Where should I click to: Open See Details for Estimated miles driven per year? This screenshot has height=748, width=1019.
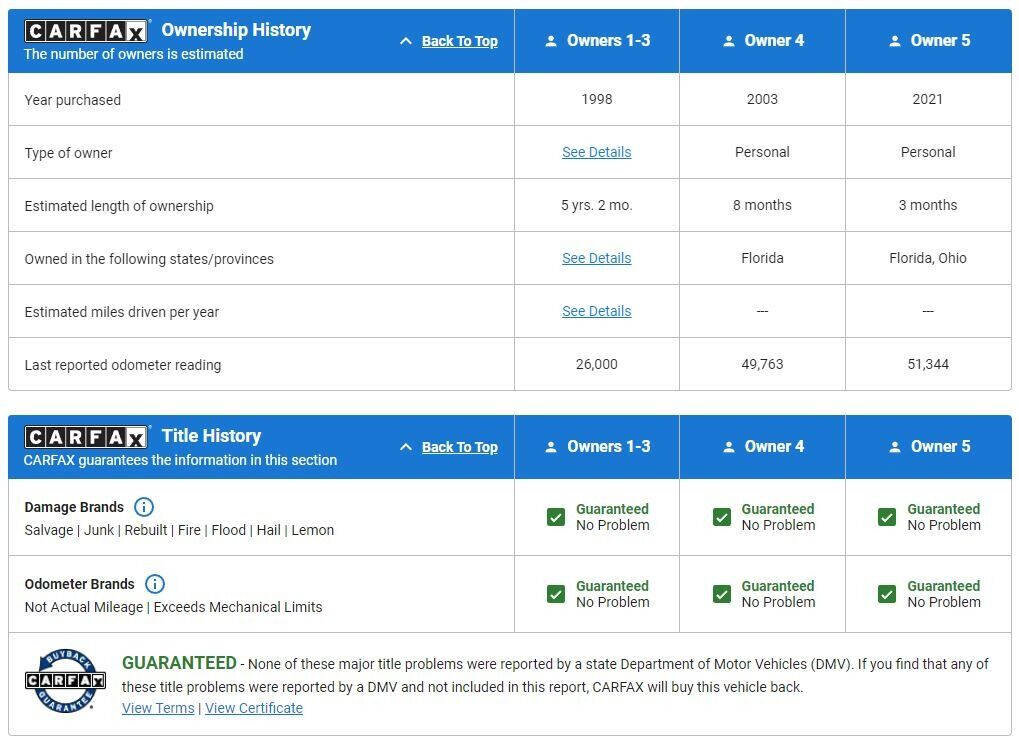pyautogui.click(x=596, y=311)
